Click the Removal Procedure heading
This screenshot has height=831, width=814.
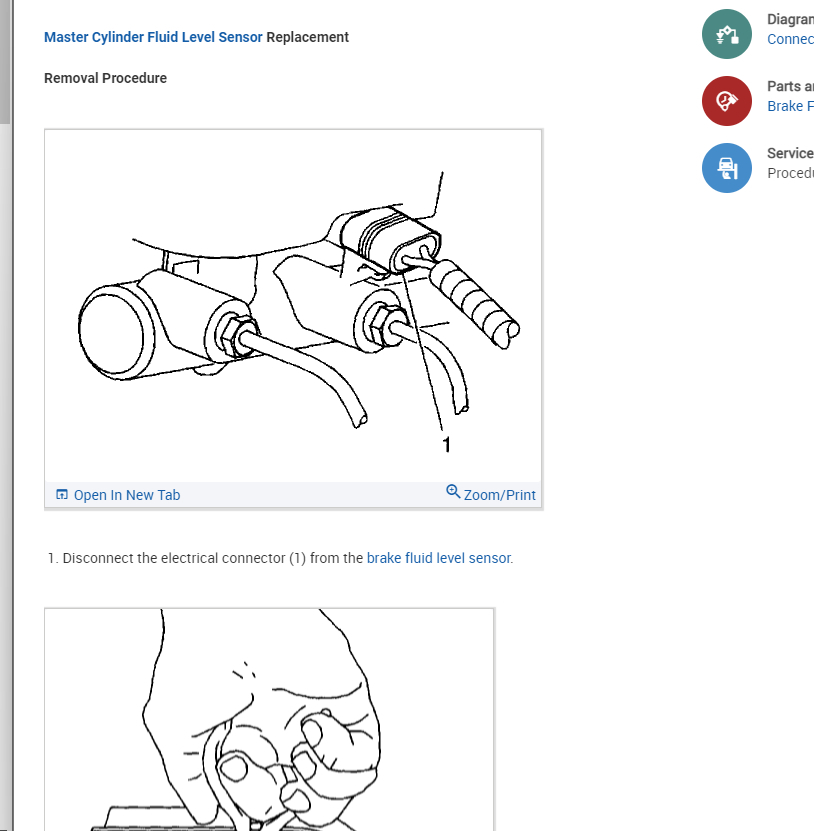105,78
